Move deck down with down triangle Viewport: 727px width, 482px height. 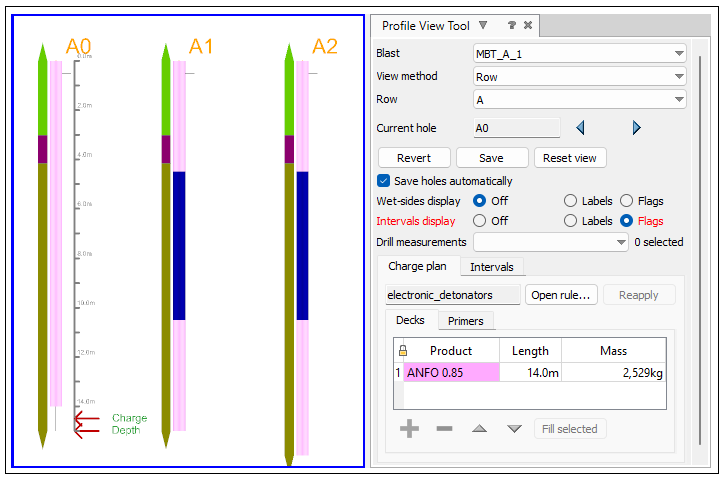[514, 429]
